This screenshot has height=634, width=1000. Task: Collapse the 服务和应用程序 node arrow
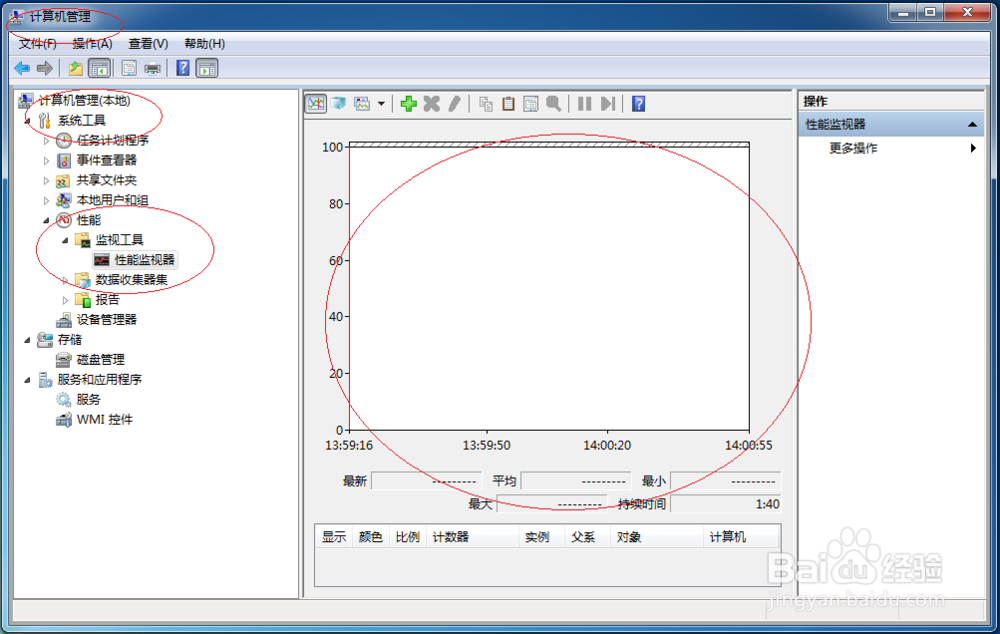(27, 380)
